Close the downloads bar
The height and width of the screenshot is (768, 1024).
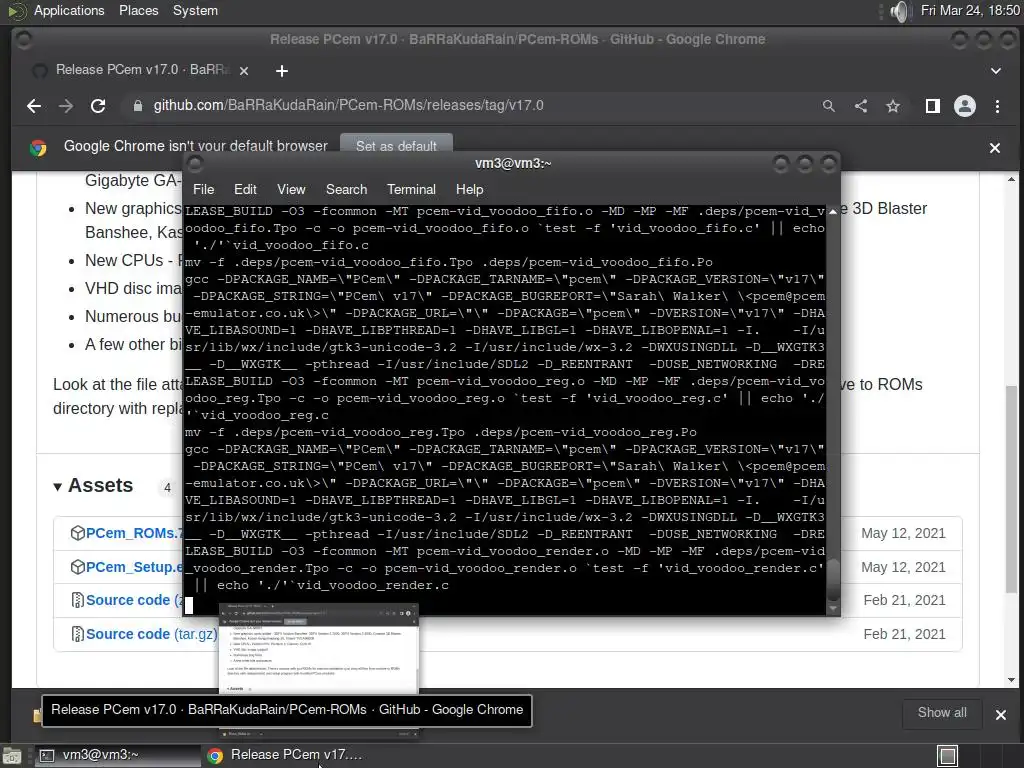[1000, 715]
